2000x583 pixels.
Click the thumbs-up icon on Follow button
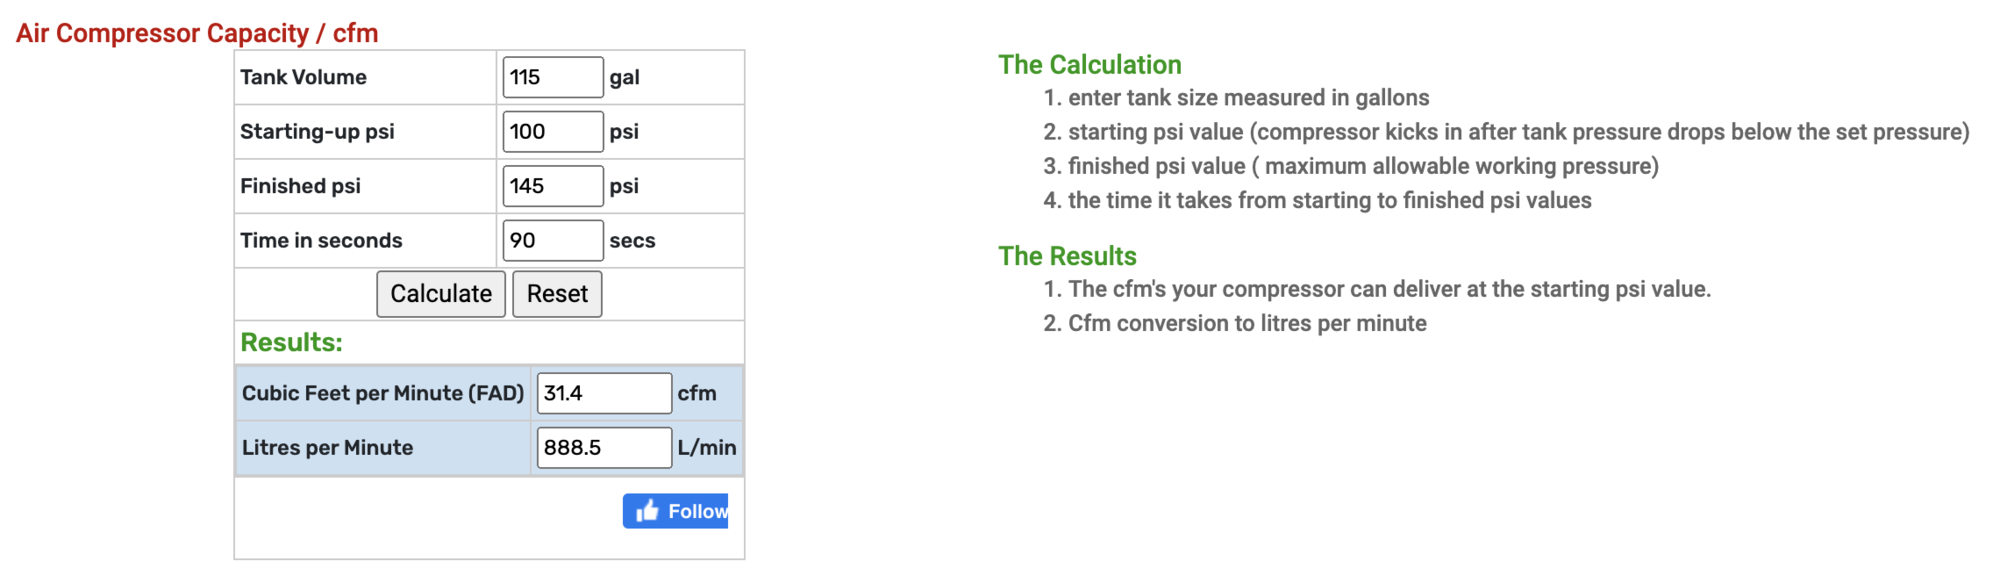(x=647, y=511)
